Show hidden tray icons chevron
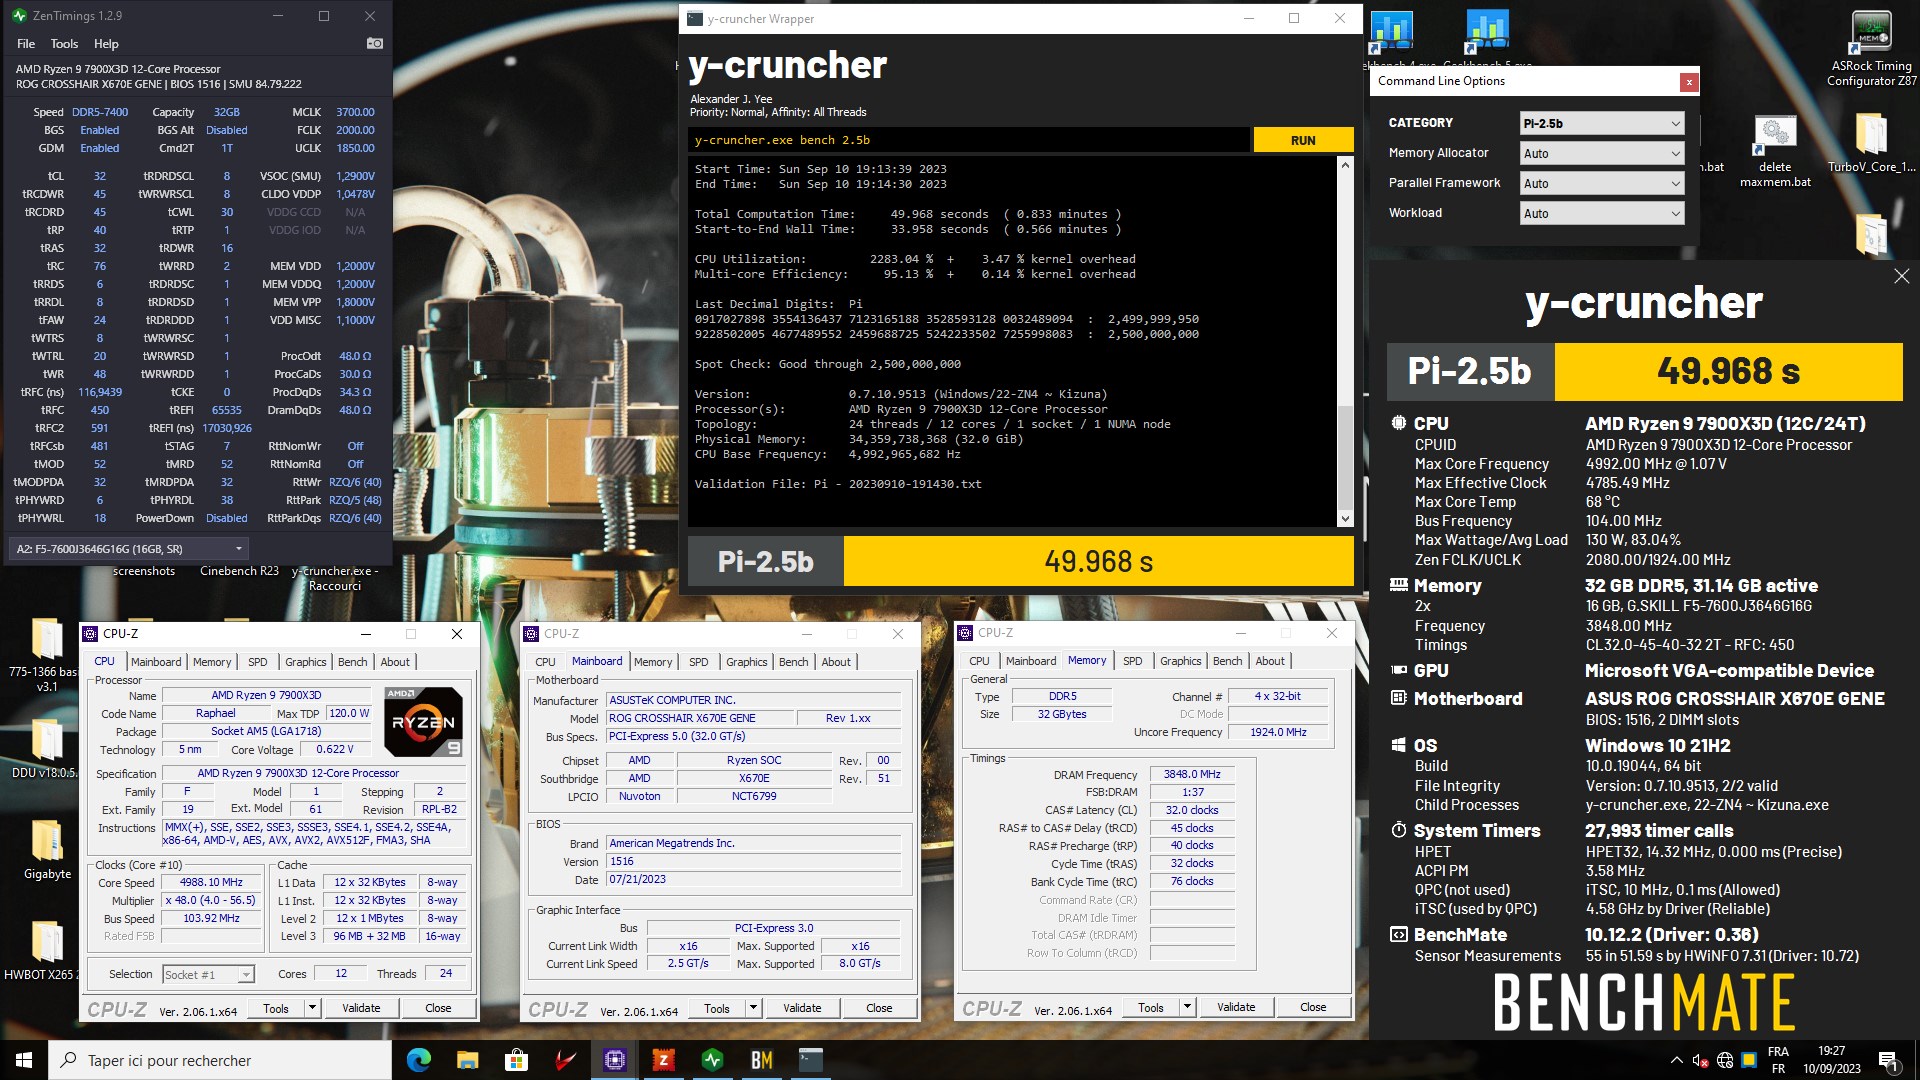Screen dimensions: 1920x1080 pos(1676,1060)
